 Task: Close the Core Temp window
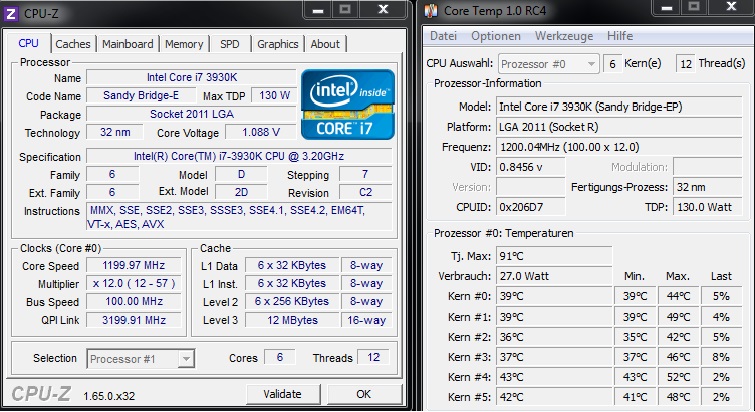[x=731, y=7]
